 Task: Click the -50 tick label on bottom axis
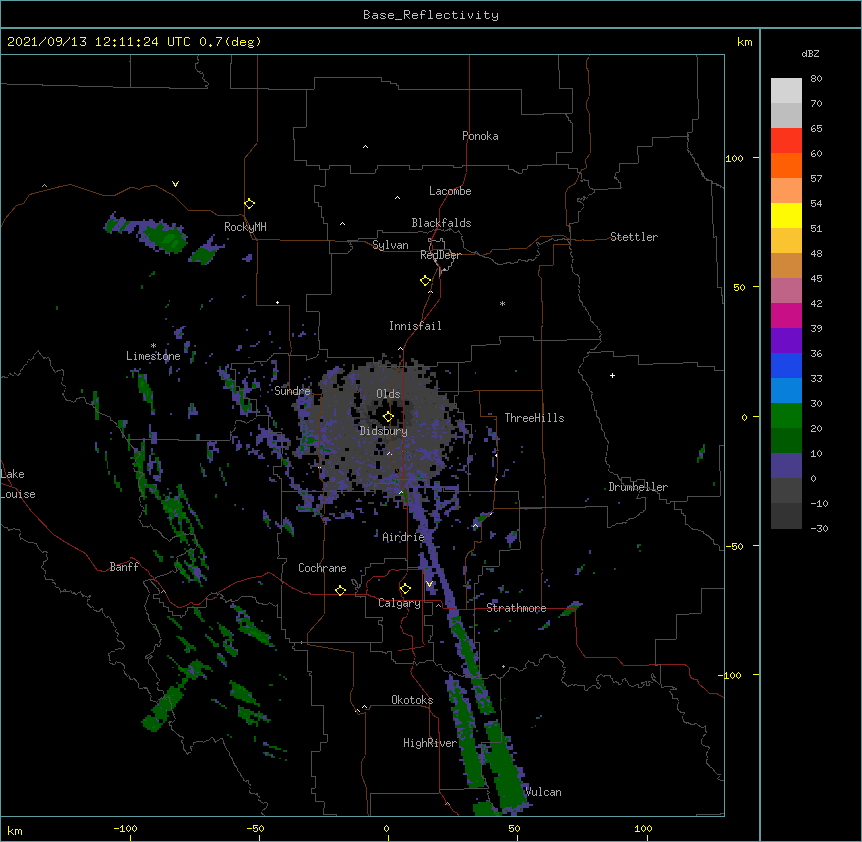tap(255, 828)
